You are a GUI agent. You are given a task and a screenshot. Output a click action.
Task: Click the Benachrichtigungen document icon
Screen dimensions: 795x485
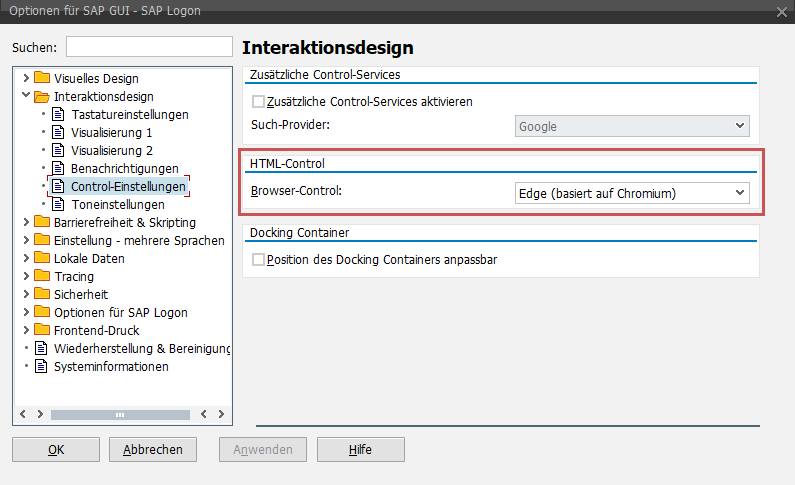[58, 168]
